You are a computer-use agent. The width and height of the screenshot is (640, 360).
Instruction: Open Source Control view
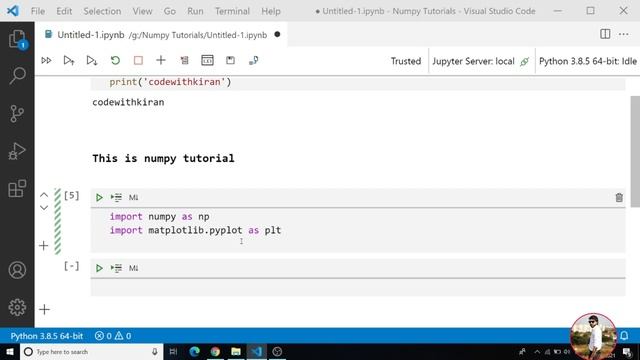[17, 113]
